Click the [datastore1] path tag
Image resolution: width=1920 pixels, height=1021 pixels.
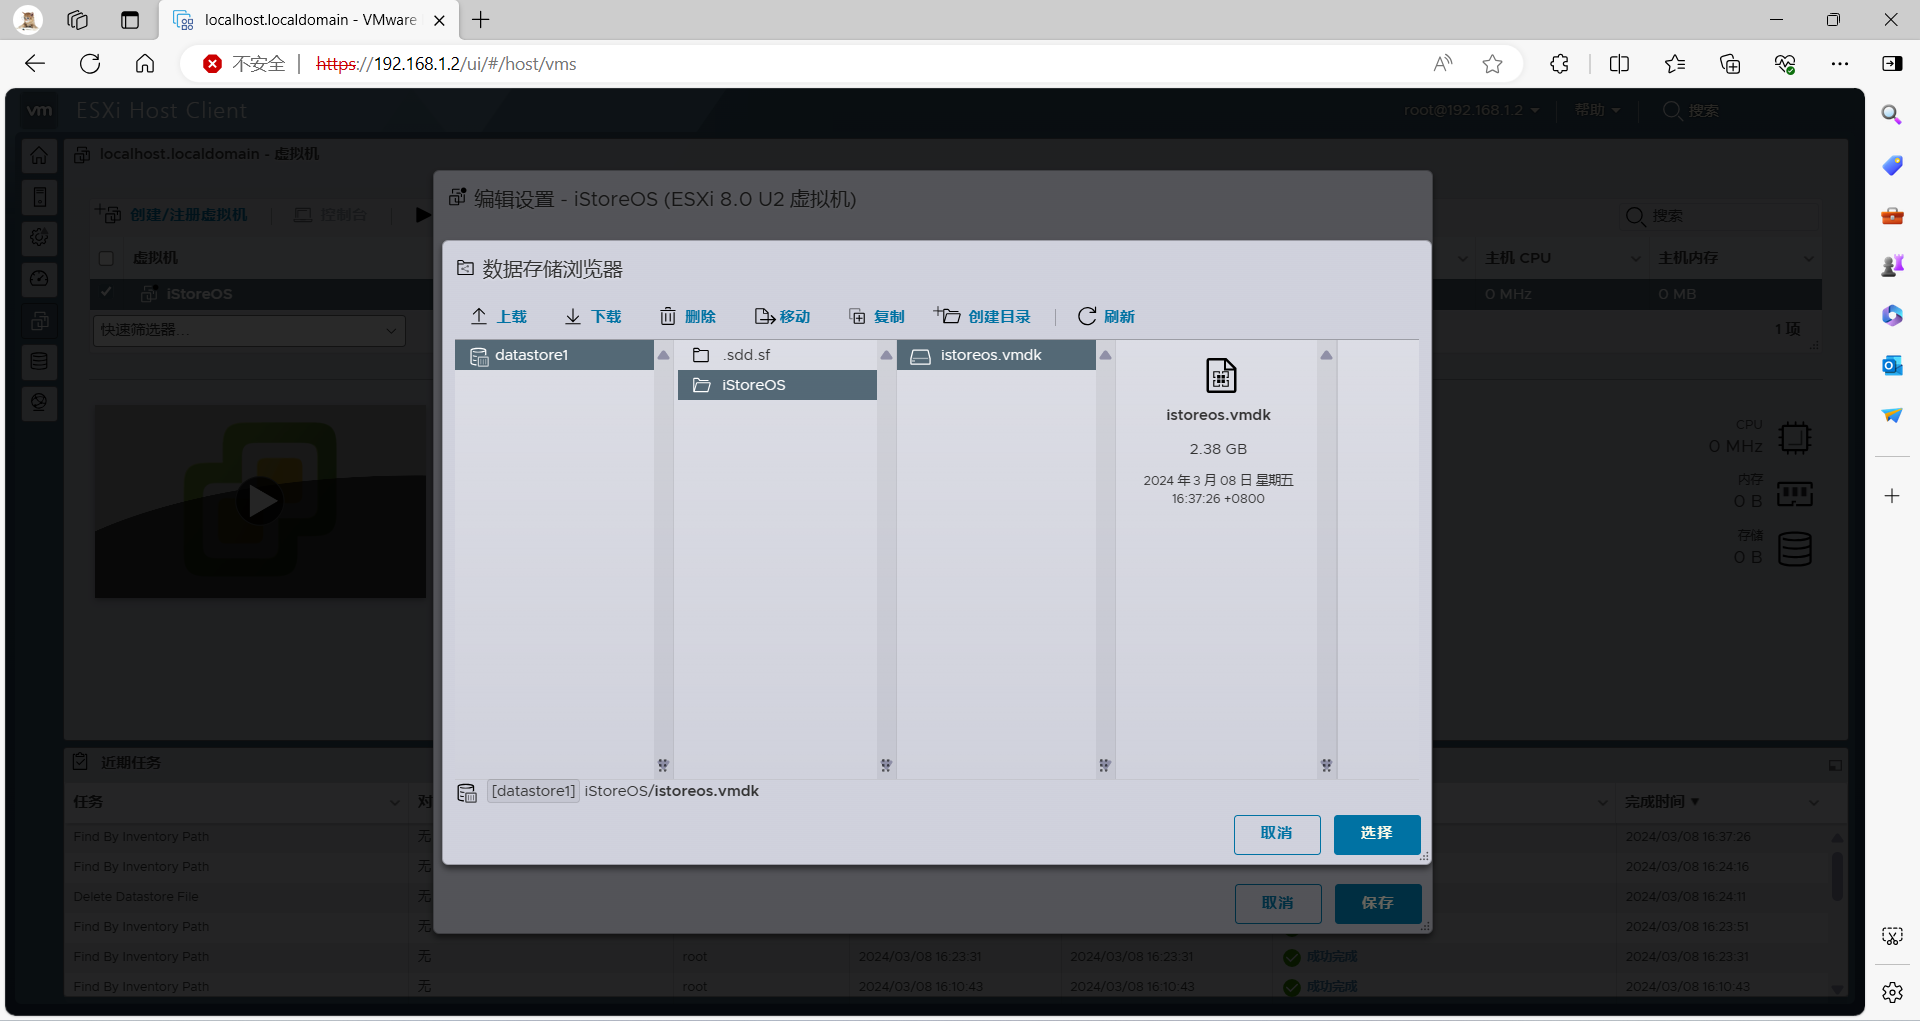tap(533, 791)
